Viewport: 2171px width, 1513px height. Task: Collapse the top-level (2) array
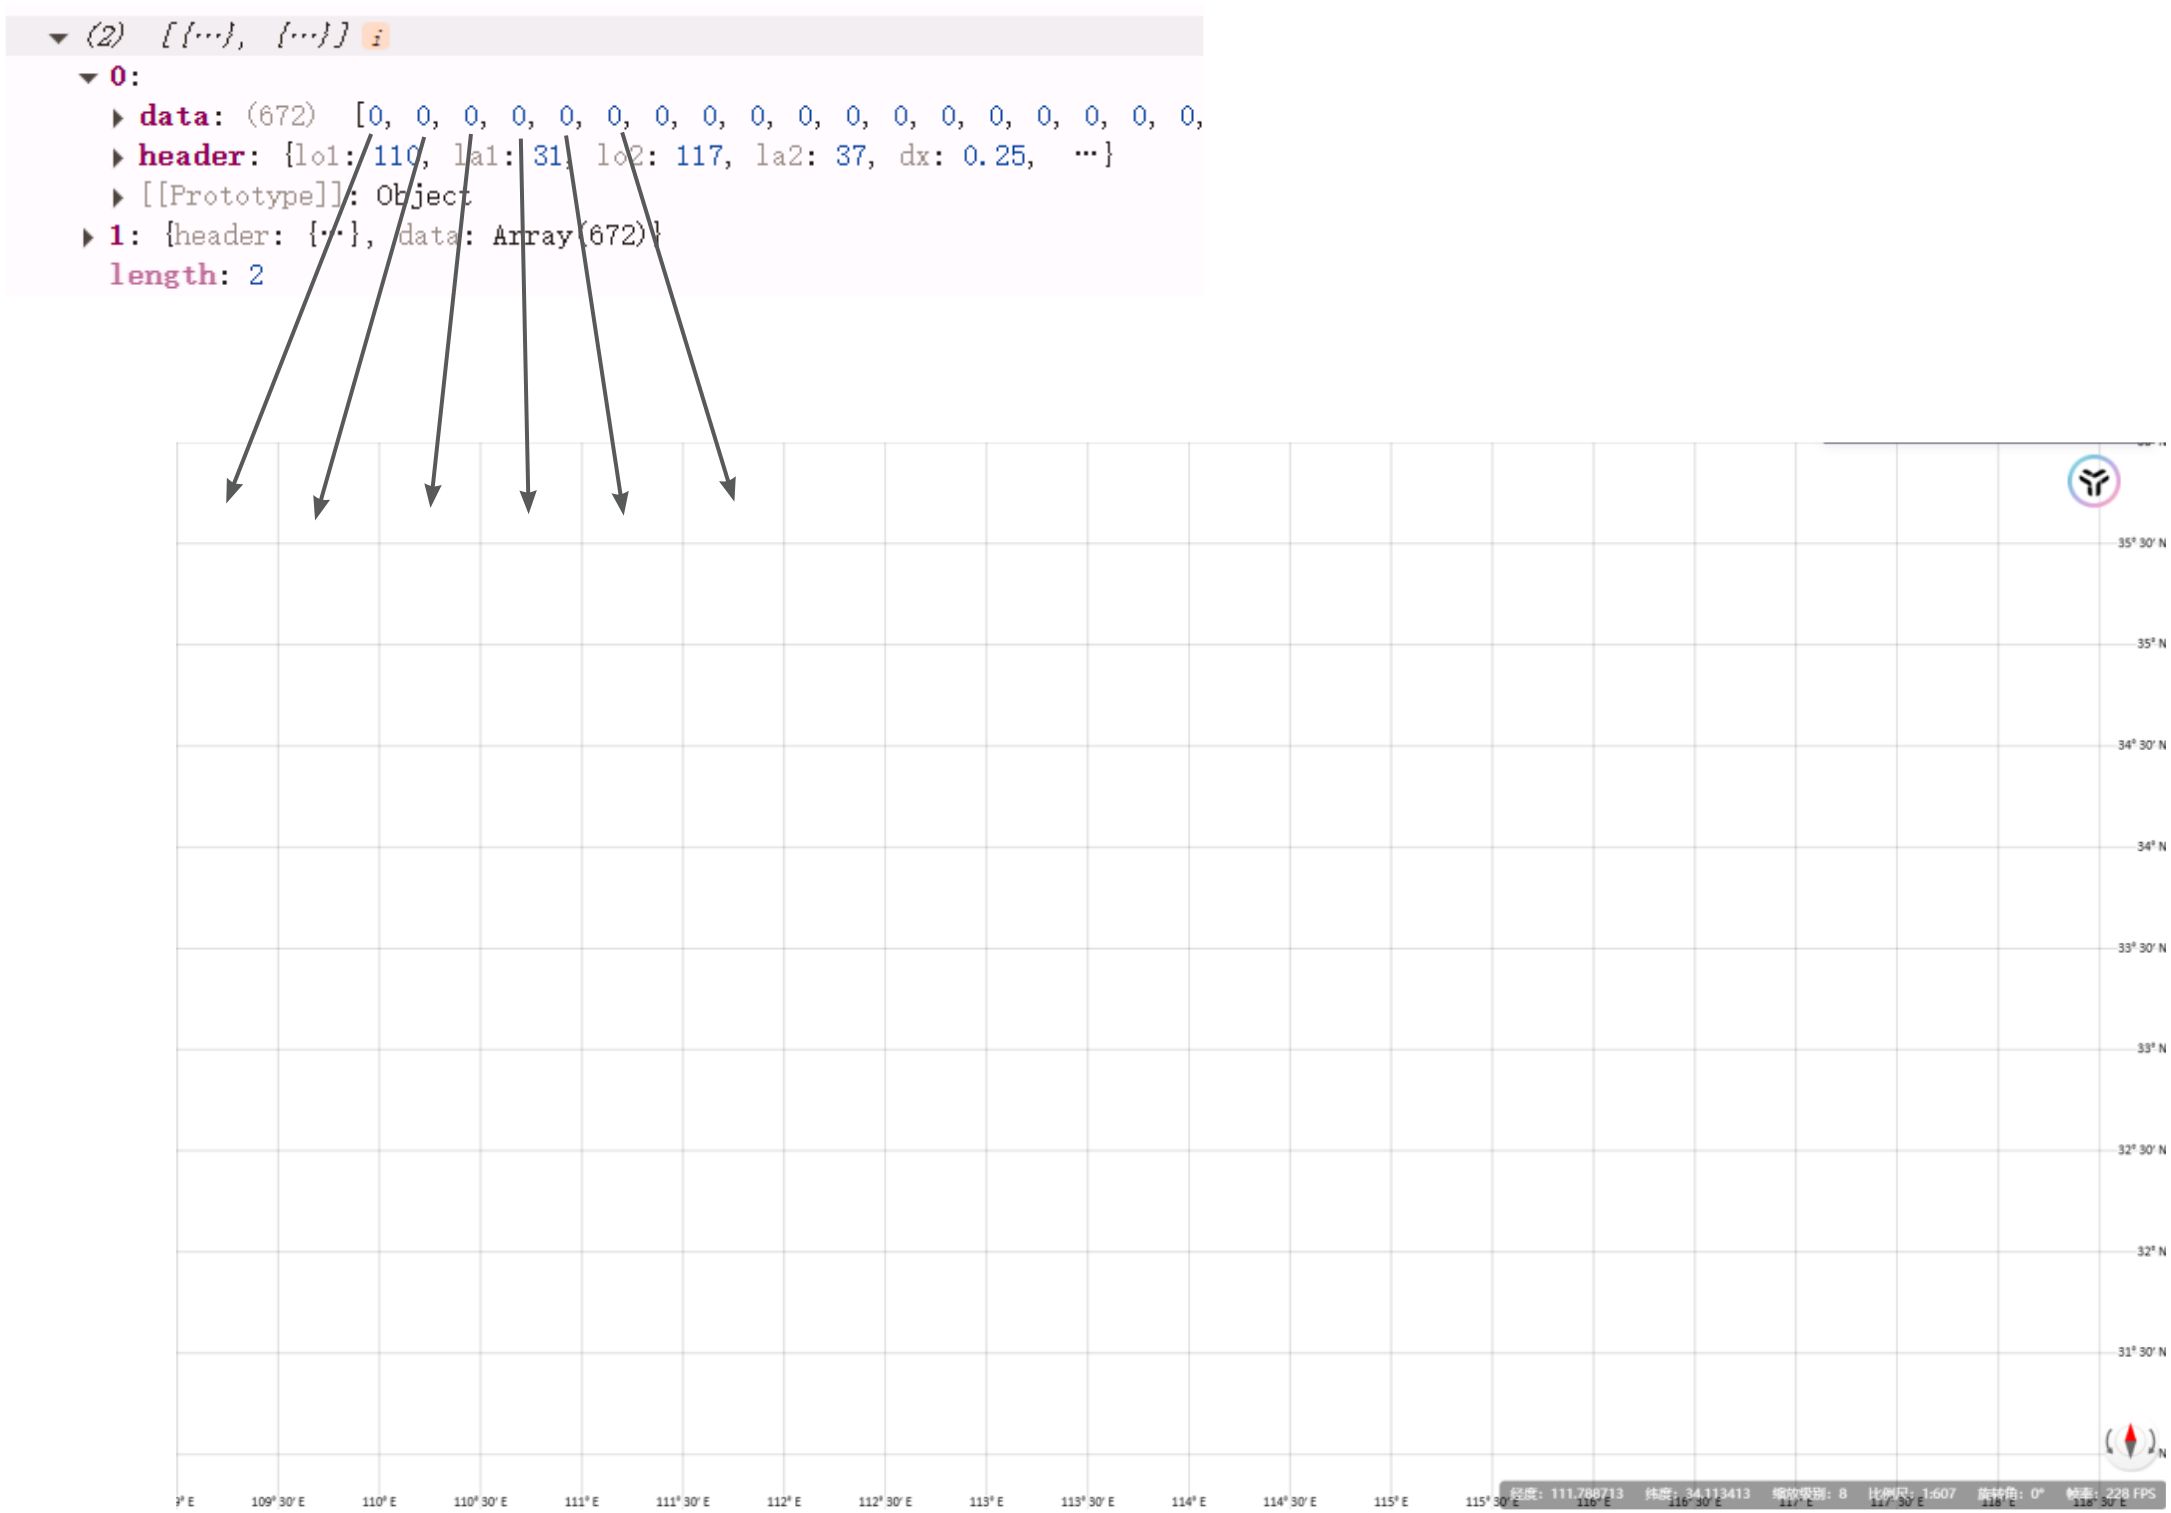point(58,38)
